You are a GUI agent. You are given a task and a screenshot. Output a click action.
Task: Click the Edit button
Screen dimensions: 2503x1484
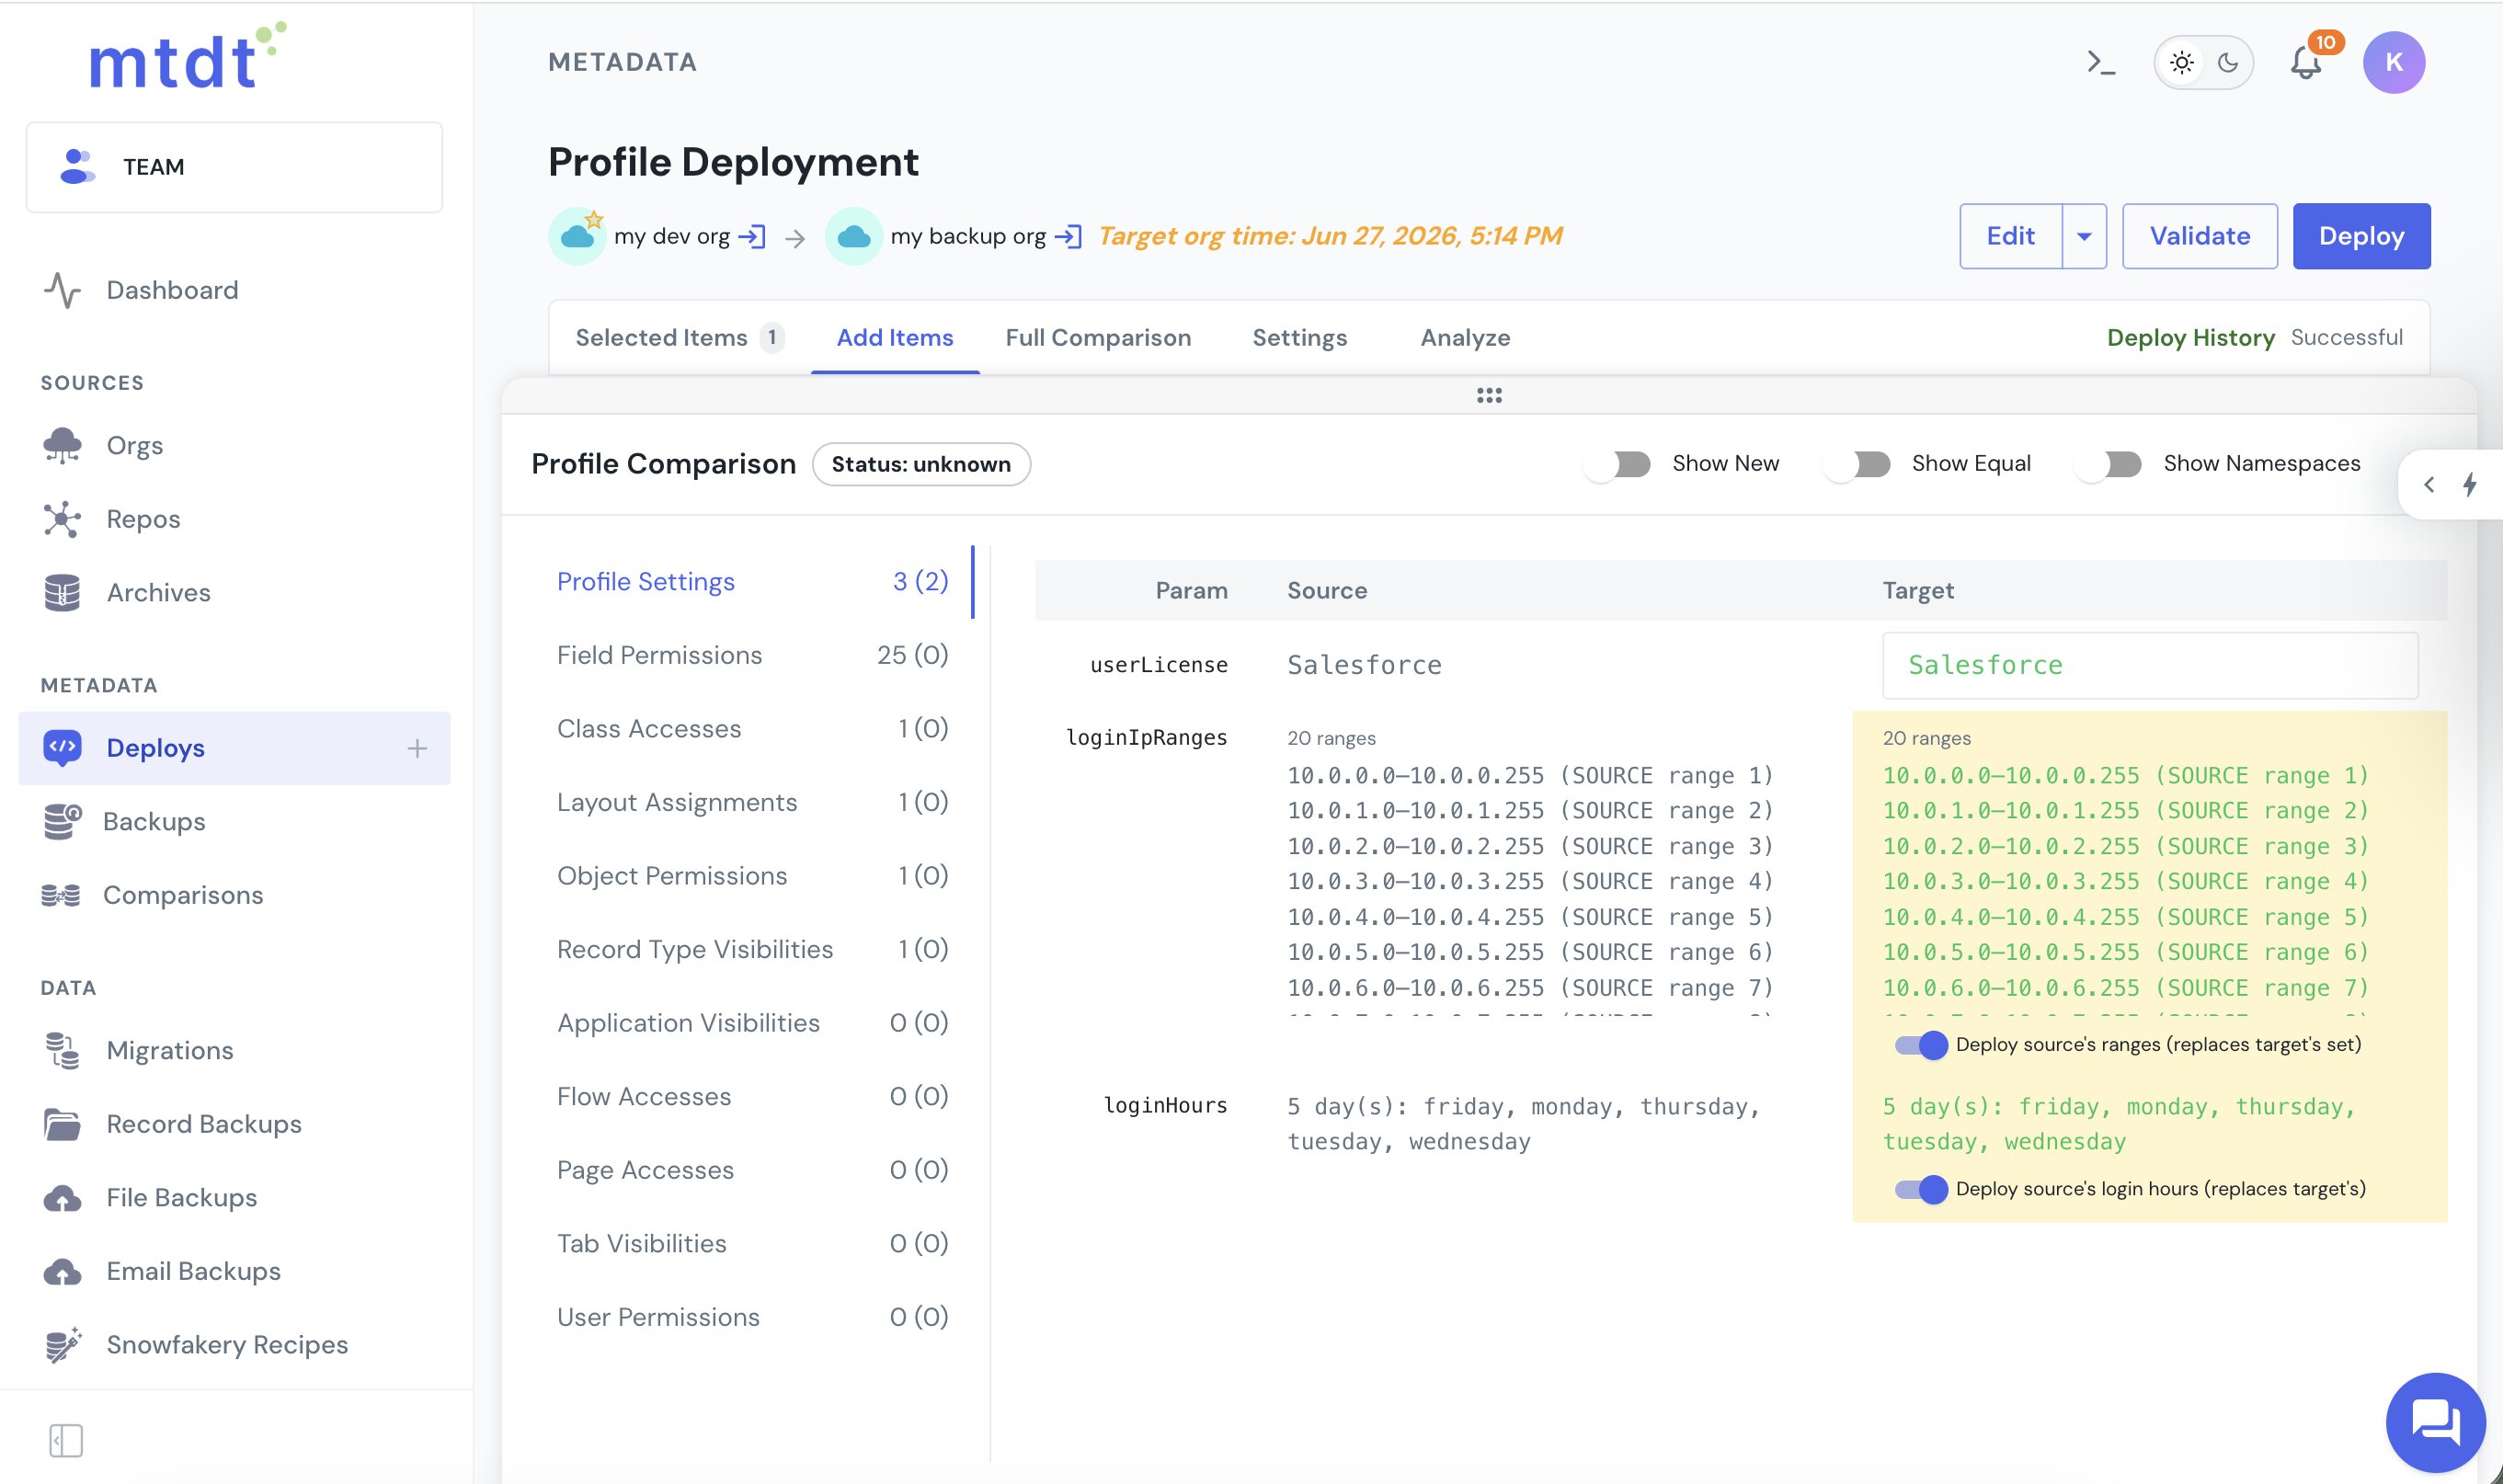[x=2010, y=237]
